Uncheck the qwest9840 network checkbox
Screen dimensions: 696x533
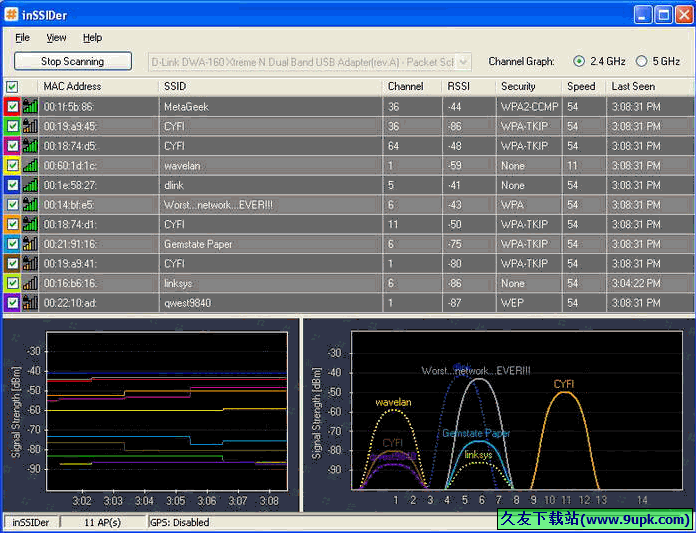click(12, 303)
